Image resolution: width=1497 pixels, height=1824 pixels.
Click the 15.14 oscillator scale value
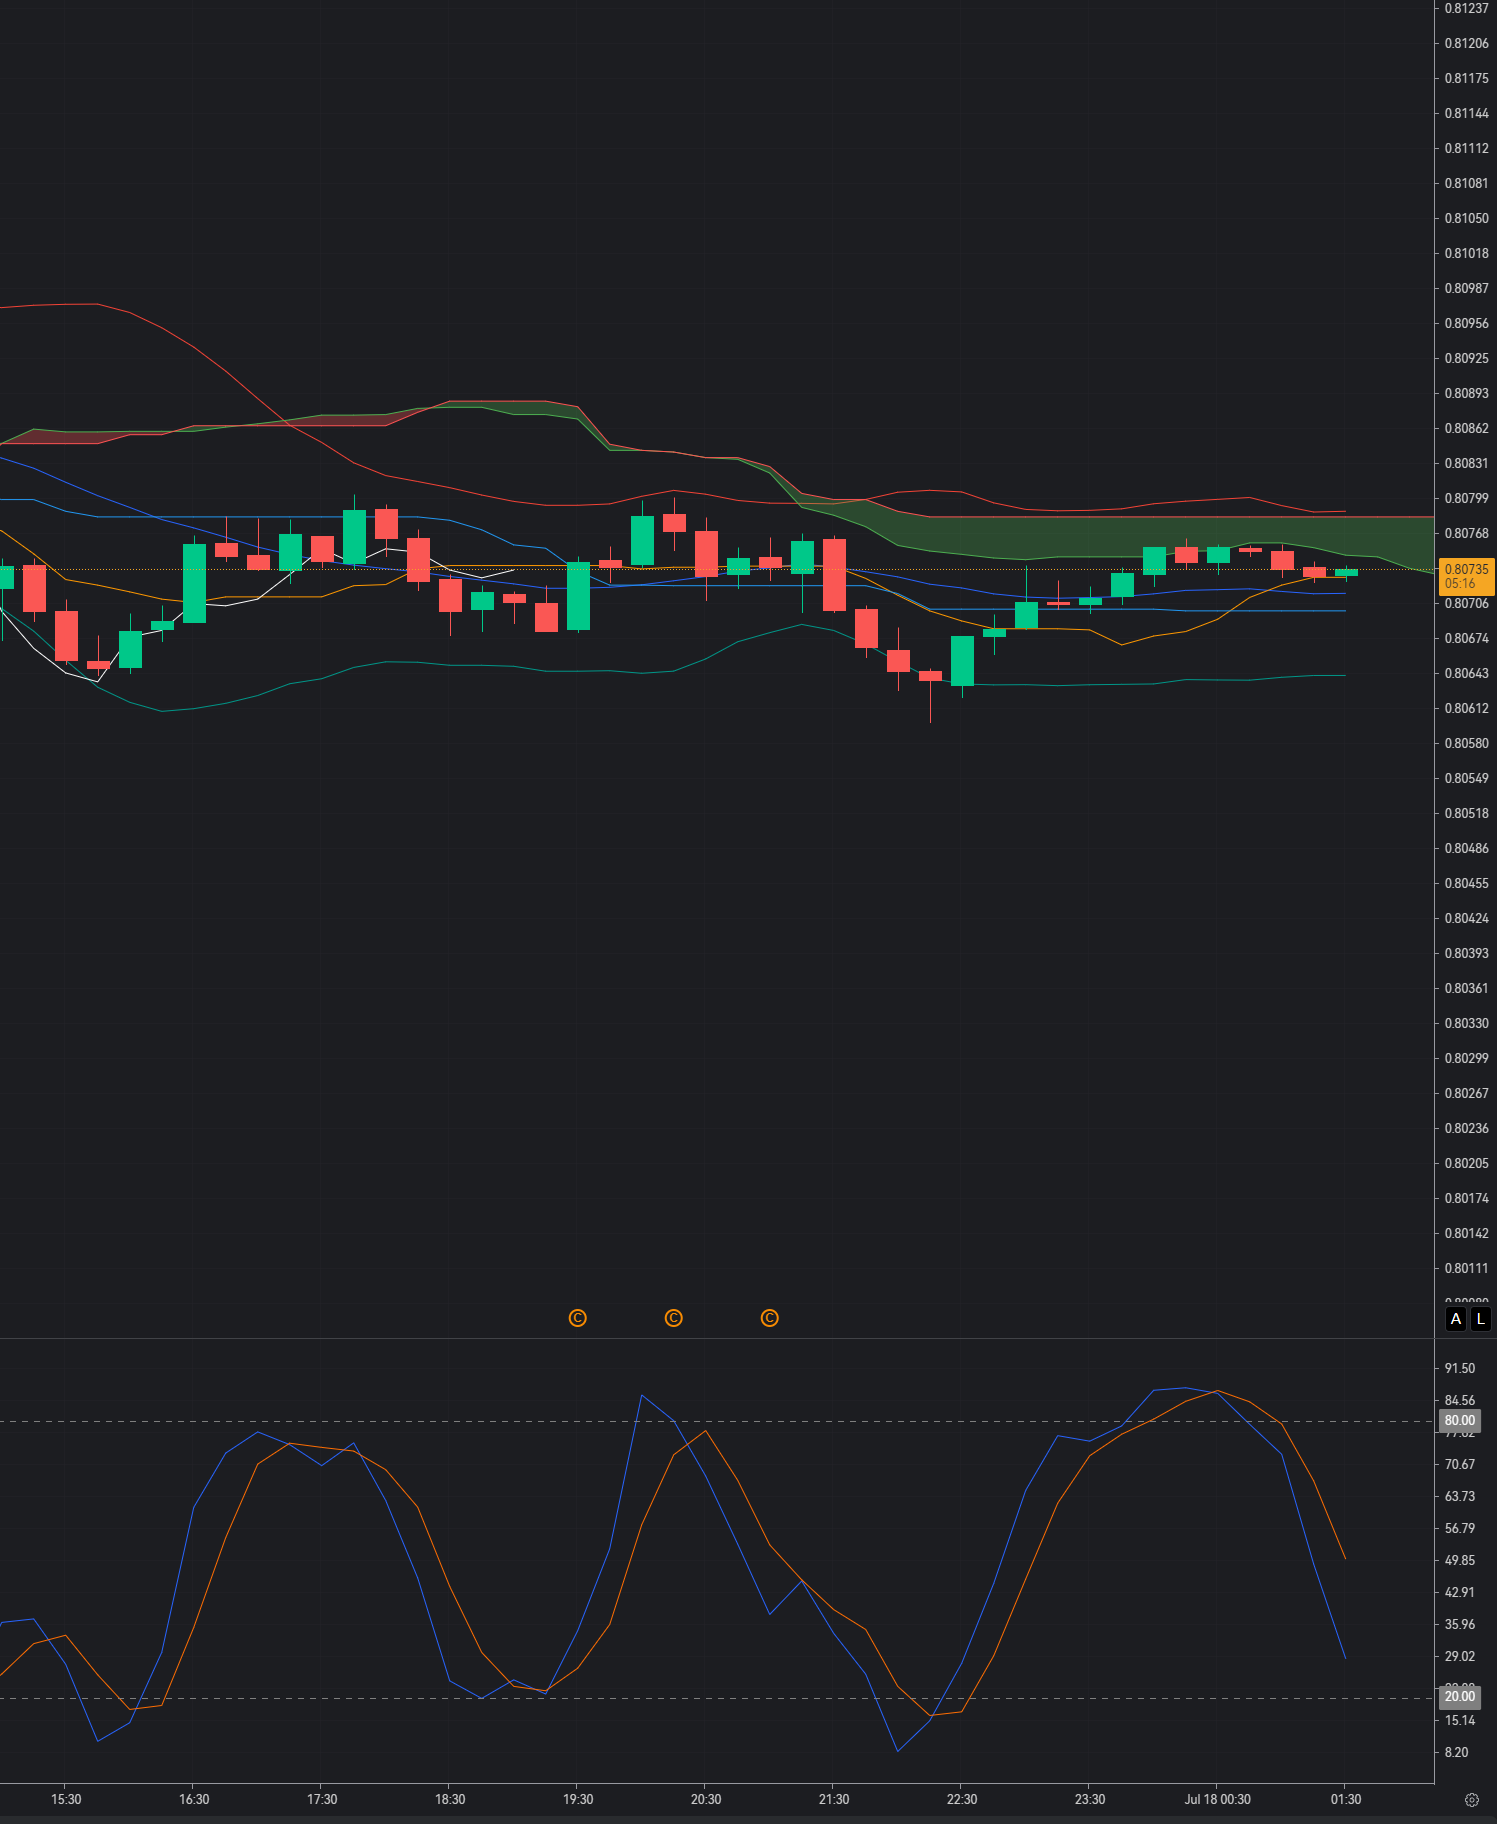point(1460,1720)
